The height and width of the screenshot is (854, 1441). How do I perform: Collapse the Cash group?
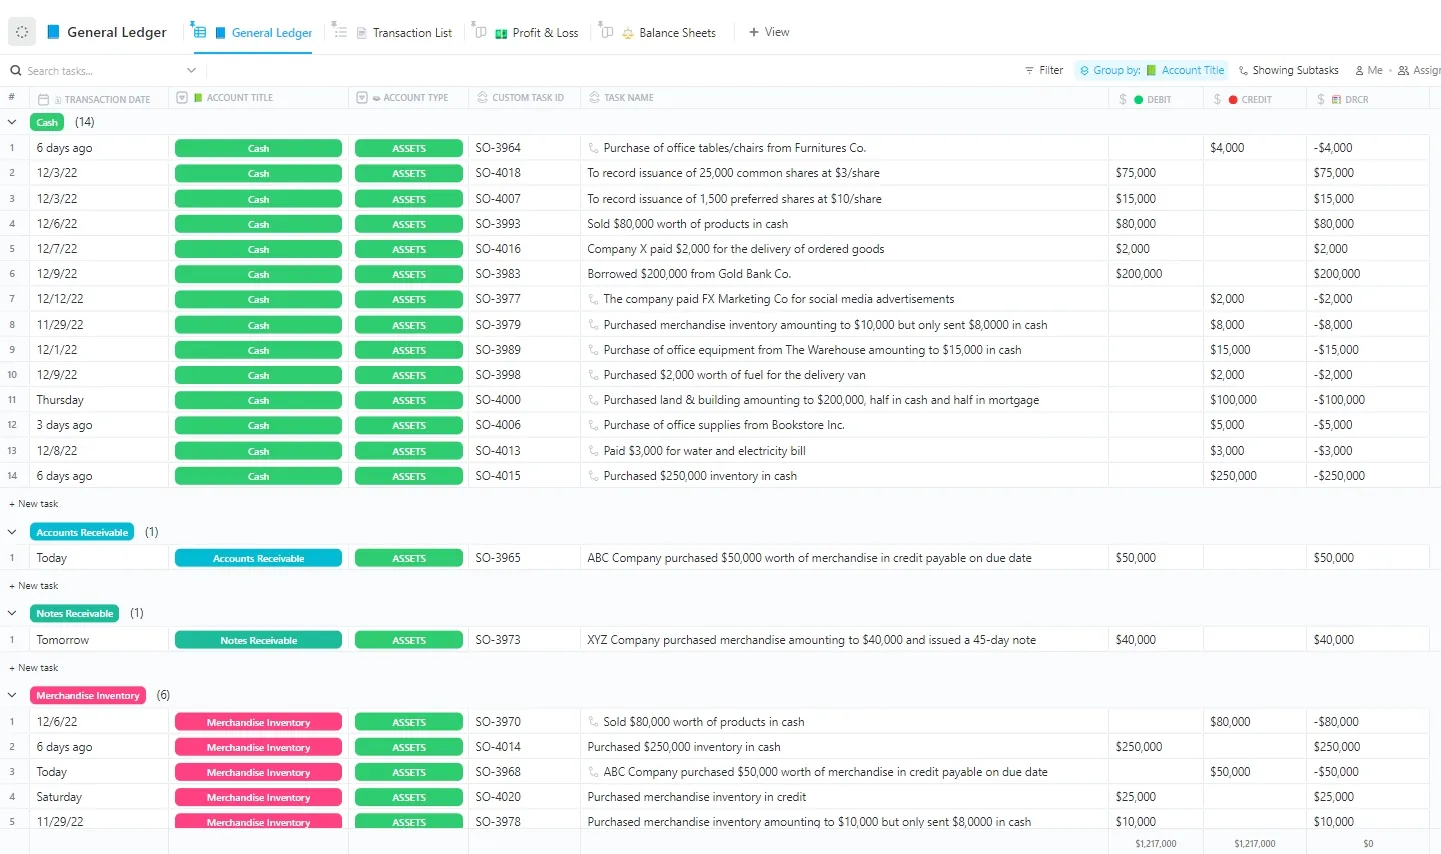(x=12, y=122)
